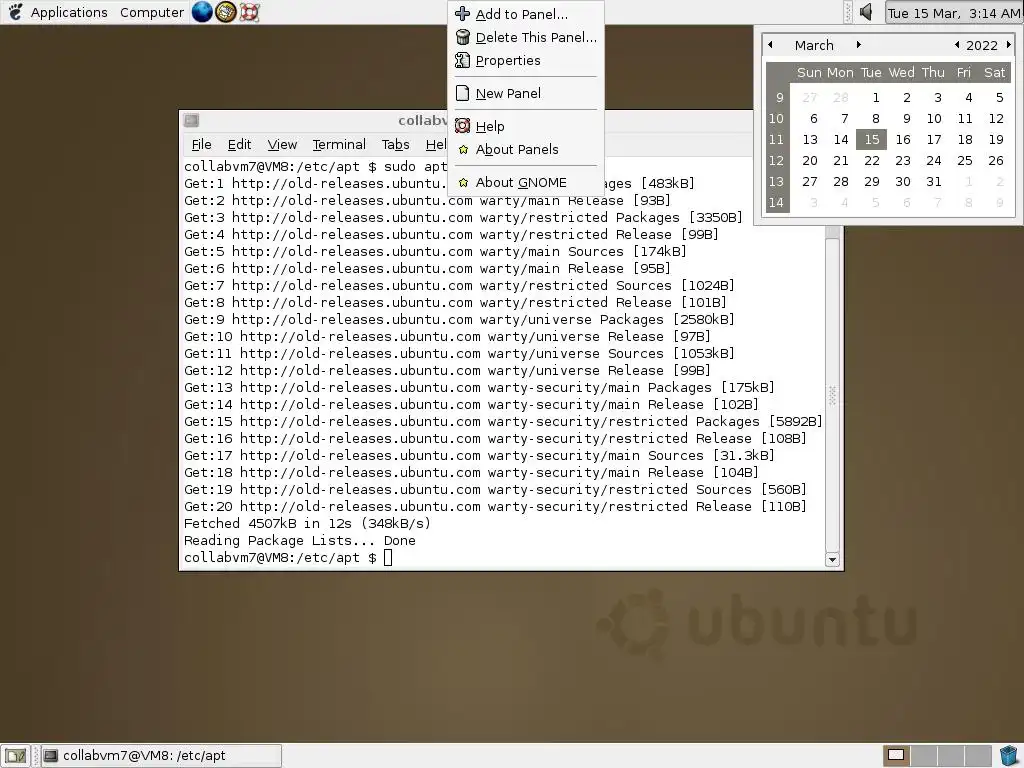
Task: Click the collabvm7@VM8: /etc/apt taskbar button
Action: pyautogui.click(x=161, y=756)
